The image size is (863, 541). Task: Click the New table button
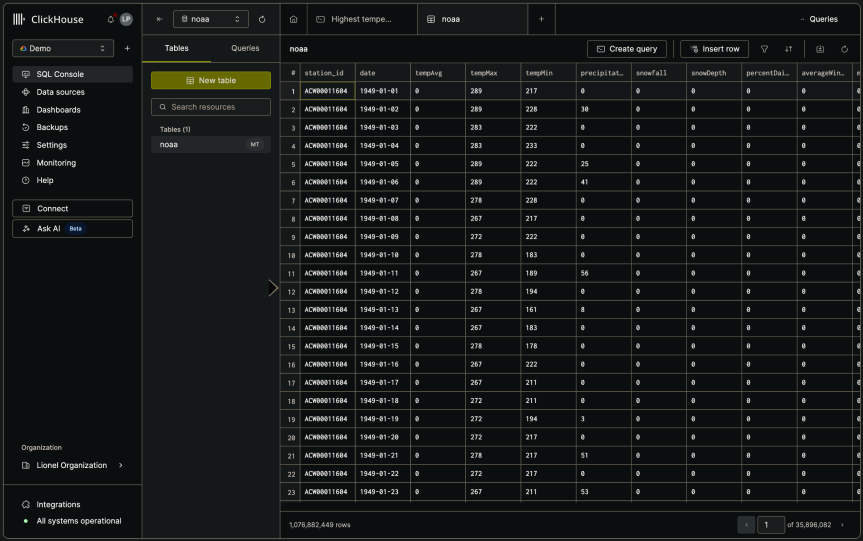[211, 80]
